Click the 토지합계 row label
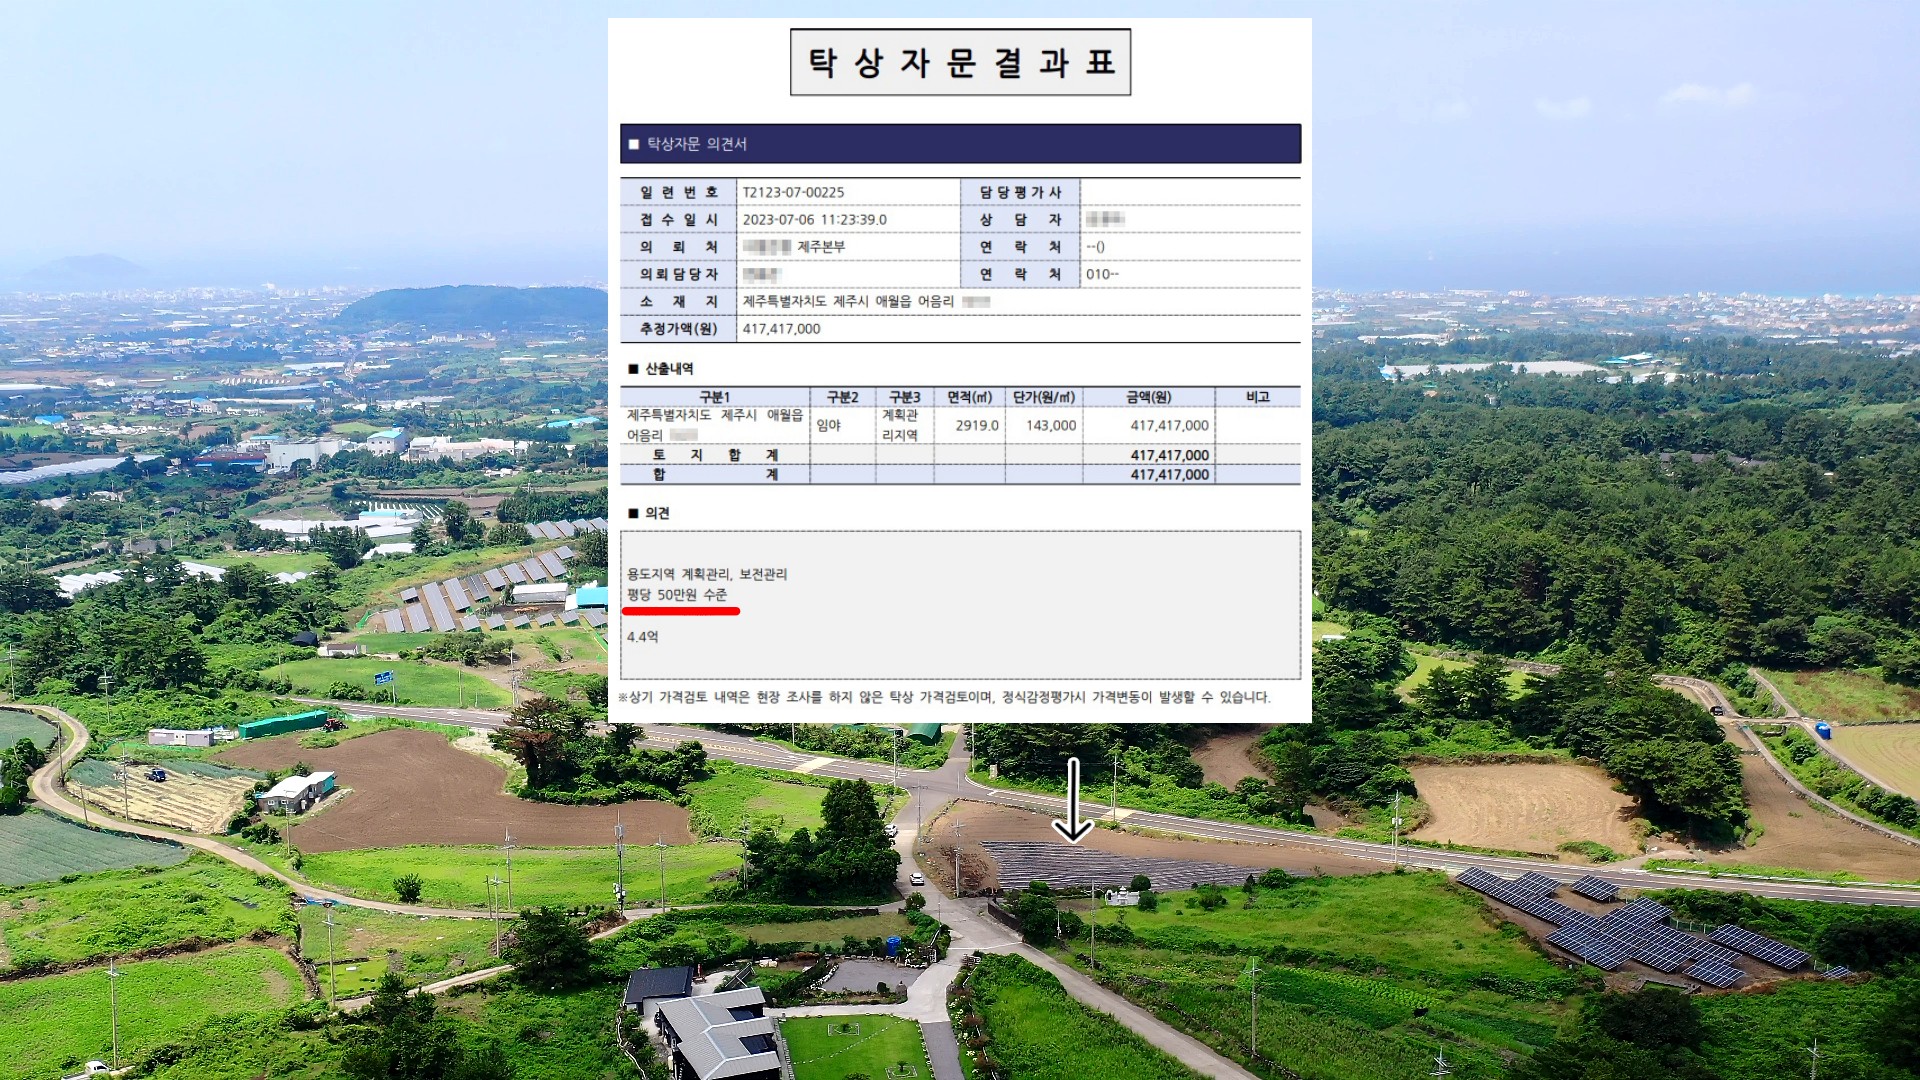The width and height of the screenshot is (1920, 1080). coord(714,455)
